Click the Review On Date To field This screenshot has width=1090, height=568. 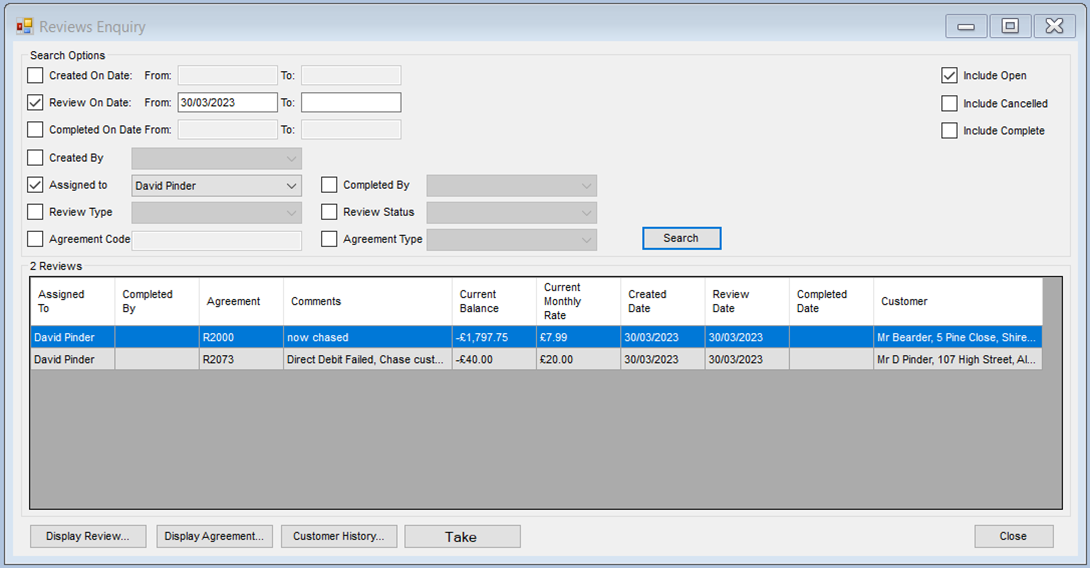point(351,102)
